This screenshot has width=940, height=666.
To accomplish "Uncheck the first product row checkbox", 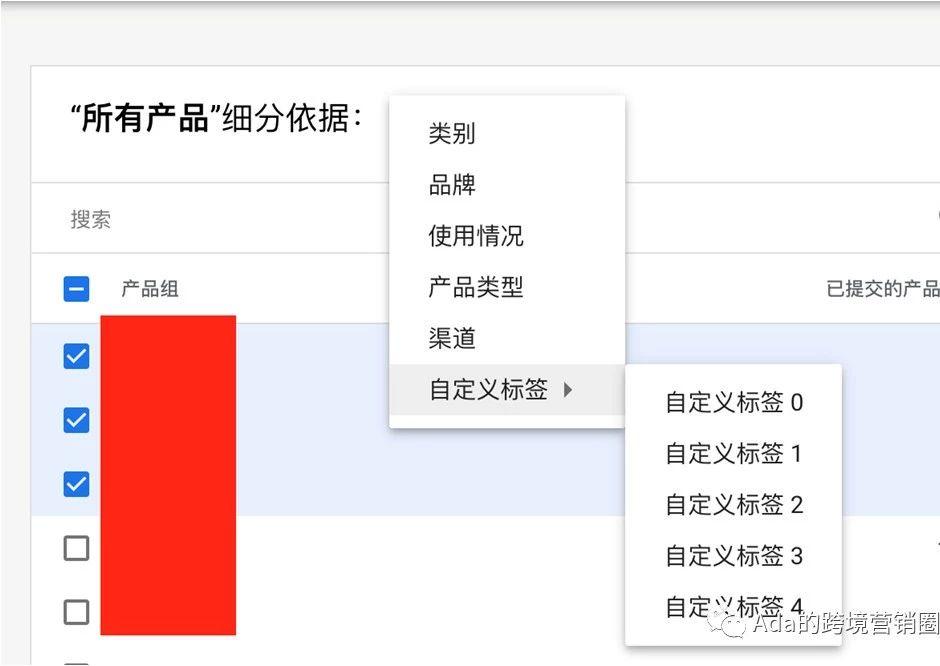I will click(76, 355).
